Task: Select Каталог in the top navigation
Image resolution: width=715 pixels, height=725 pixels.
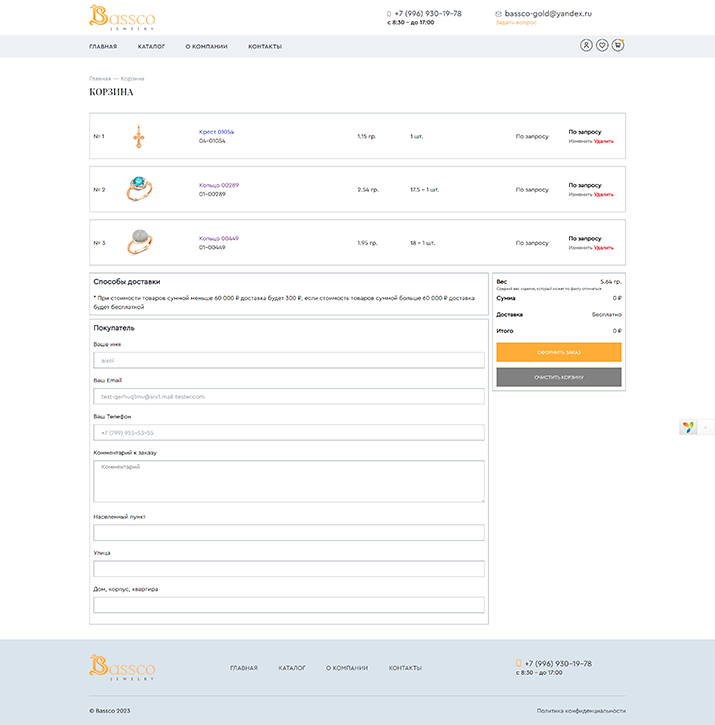Action: 152,47
